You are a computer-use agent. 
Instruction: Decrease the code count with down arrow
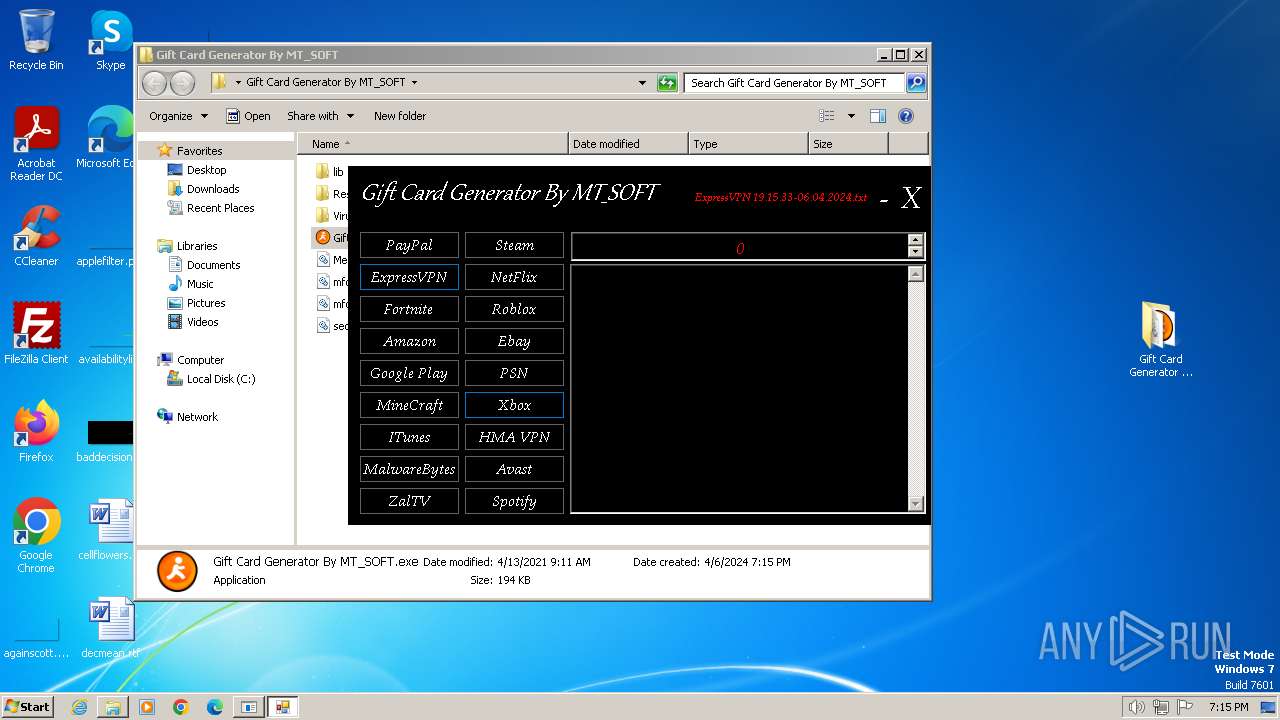[x=915, y=251]
